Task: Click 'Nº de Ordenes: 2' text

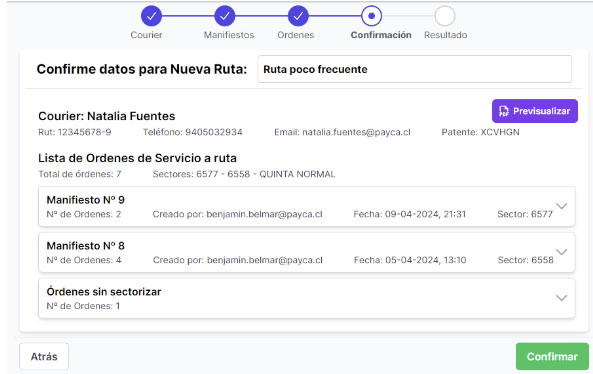Action: (x=84, y=214)
